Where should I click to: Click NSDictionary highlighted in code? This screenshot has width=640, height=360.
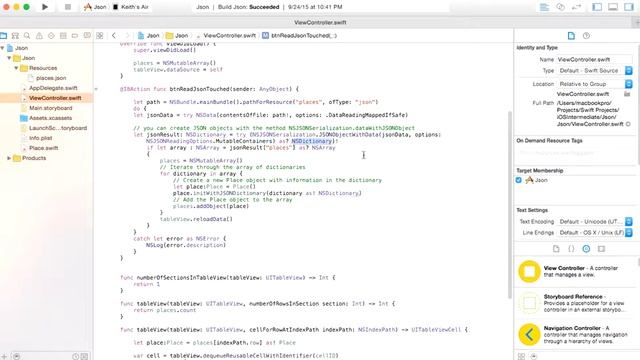coord(311,141)
